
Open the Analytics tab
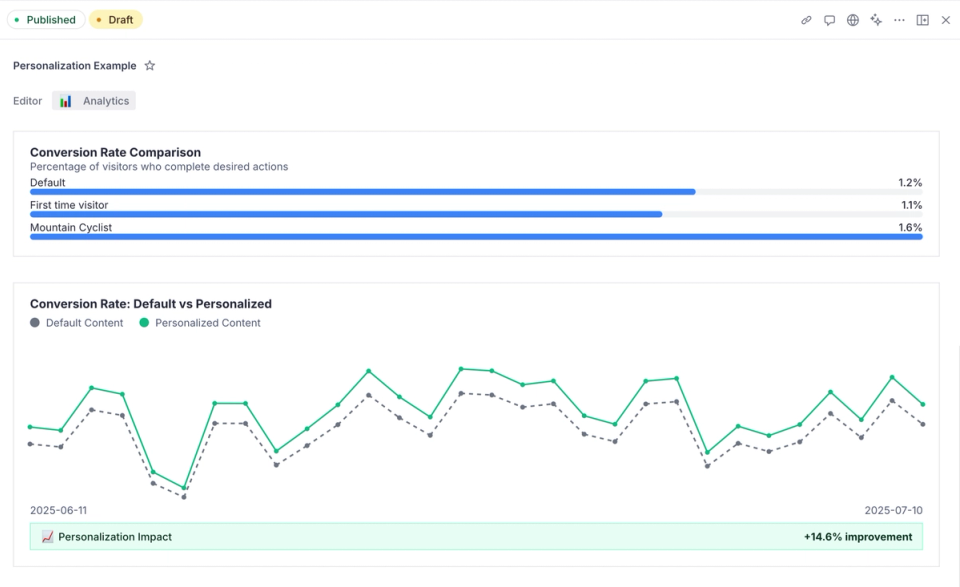[x=94, y=101]
